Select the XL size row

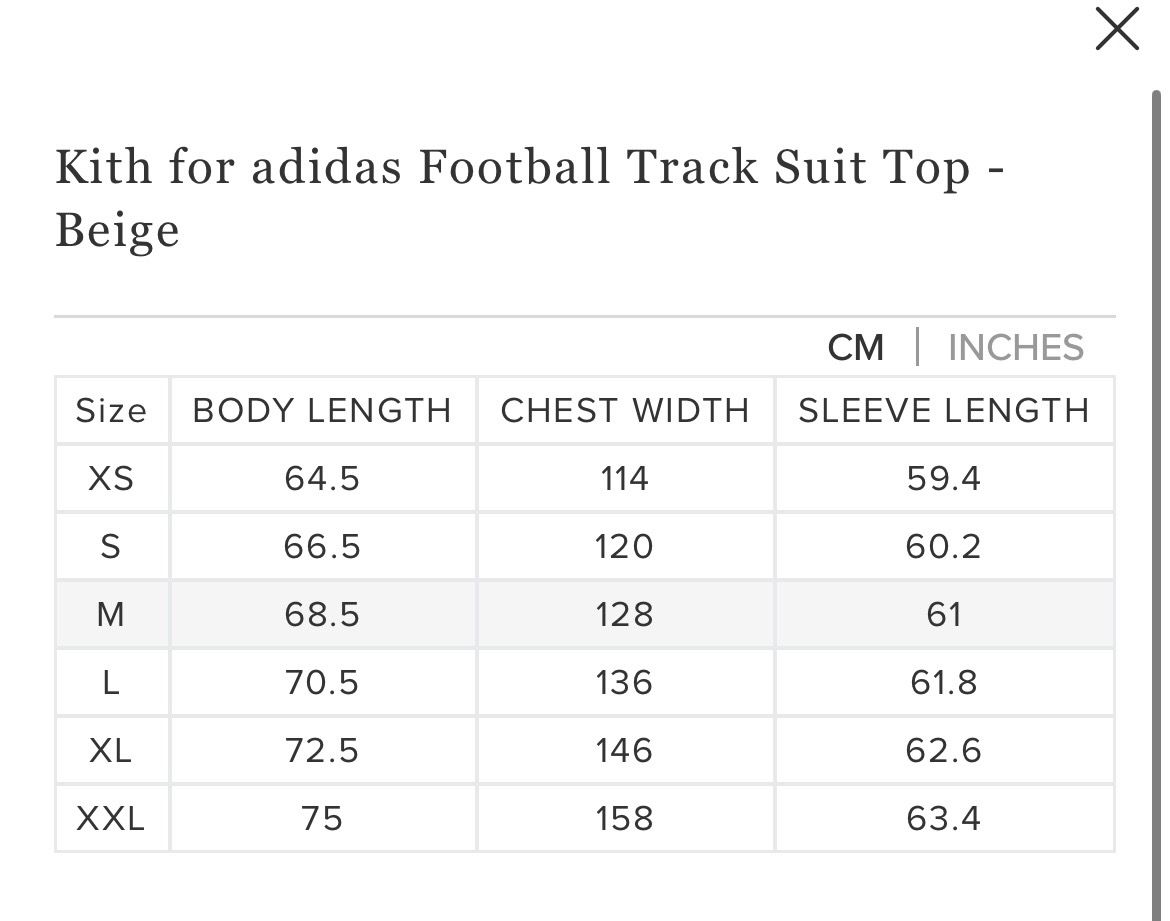585,750
